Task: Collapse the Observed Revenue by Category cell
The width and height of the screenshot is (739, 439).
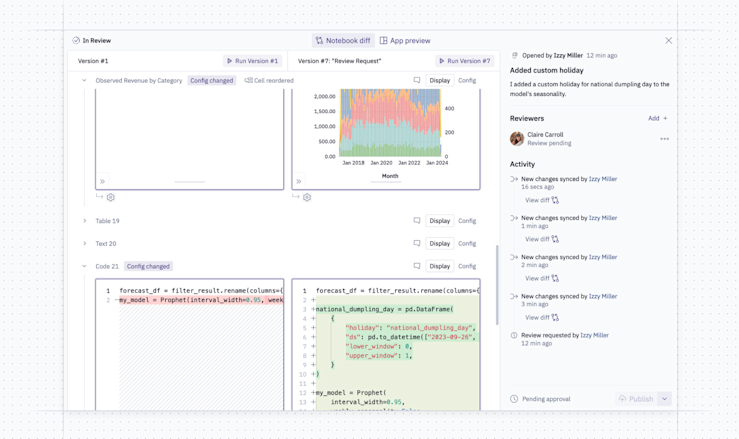Action: (x=84, y=81)
